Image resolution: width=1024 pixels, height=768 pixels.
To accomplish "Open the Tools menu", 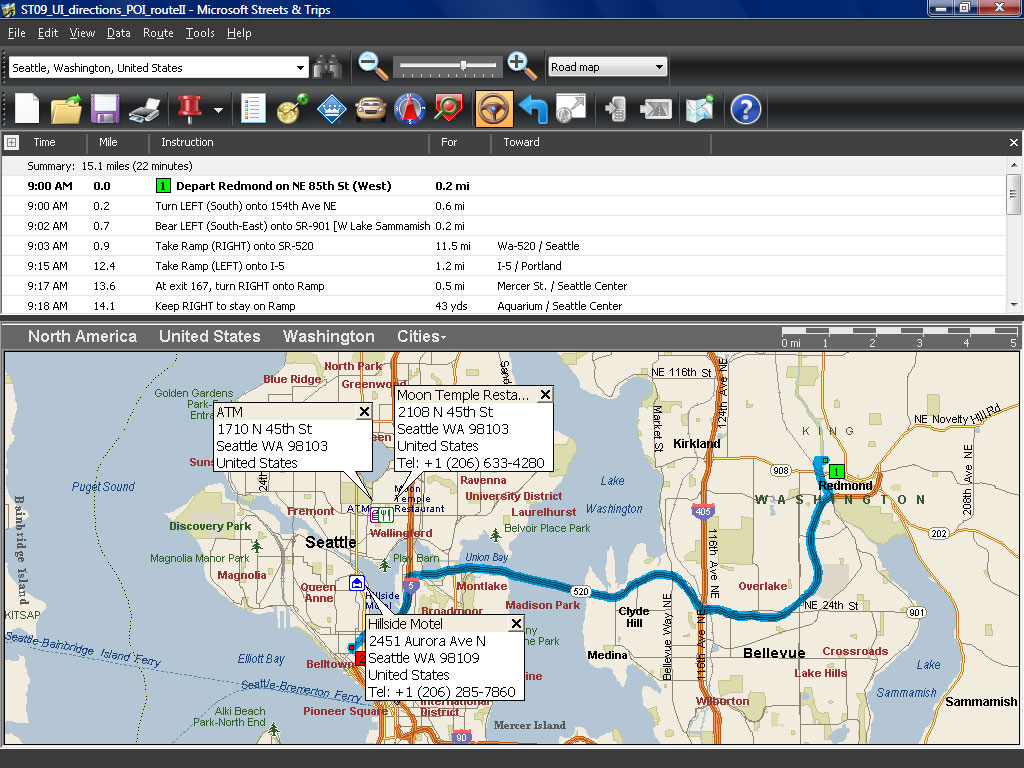I will point(200,33).
